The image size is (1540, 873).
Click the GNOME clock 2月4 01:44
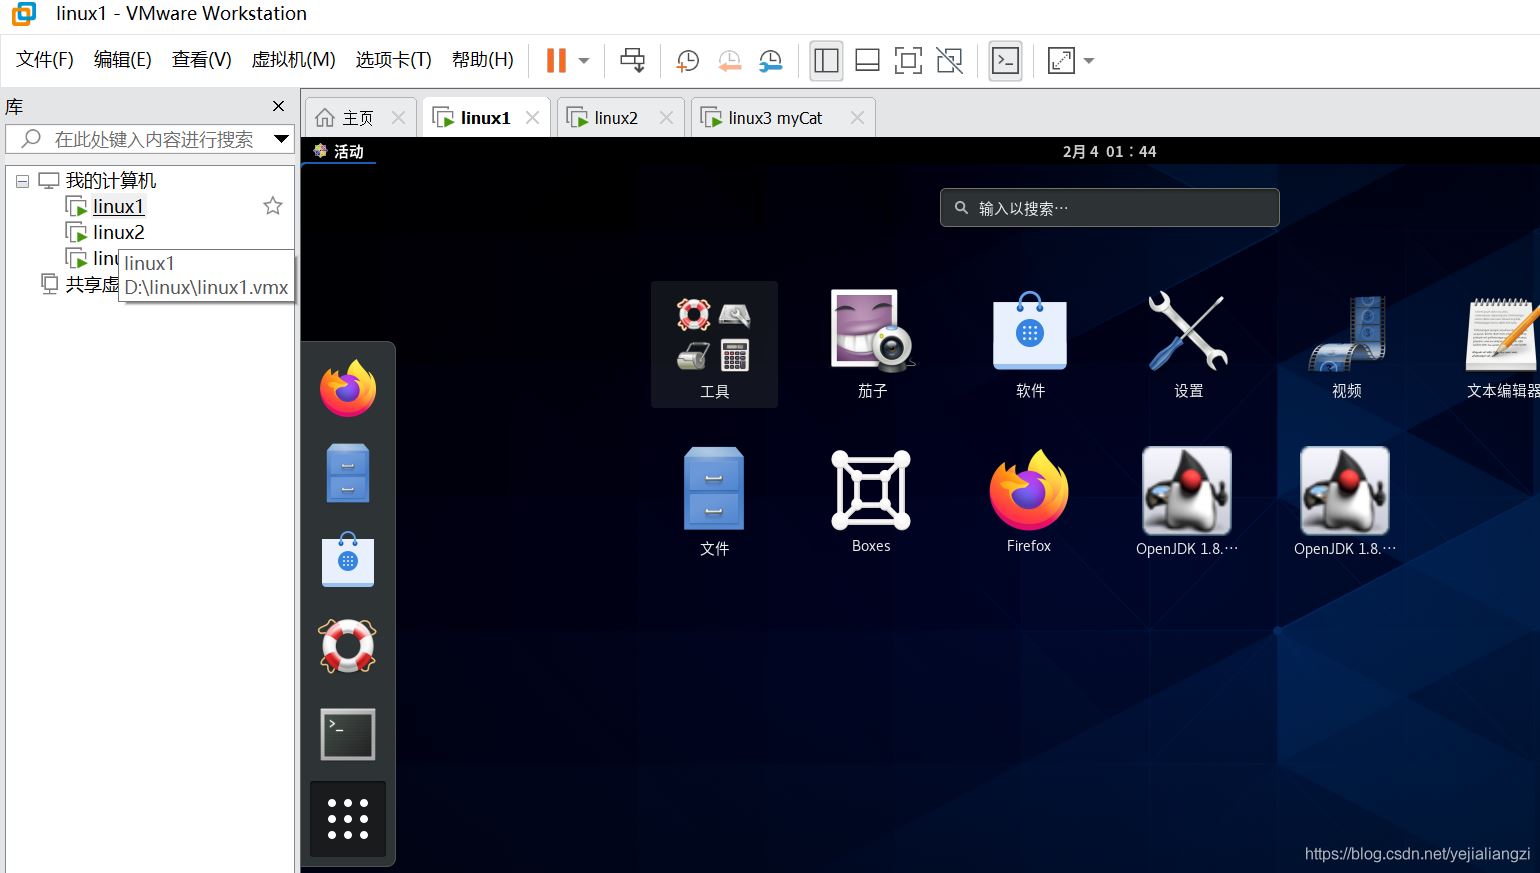tap(1109, 152)
